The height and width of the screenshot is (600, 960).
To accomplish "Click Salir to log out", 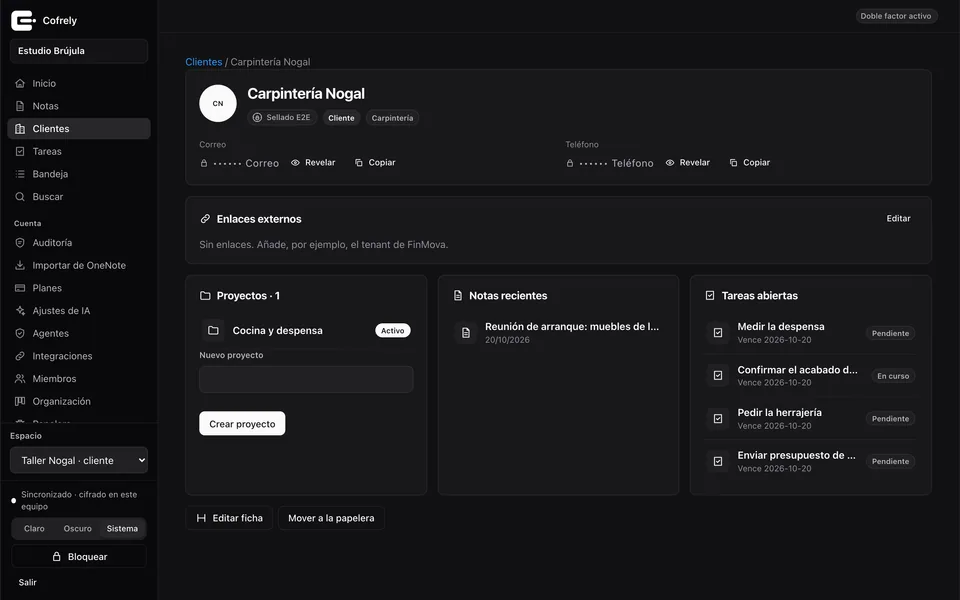I will click(x=28, y=582).
